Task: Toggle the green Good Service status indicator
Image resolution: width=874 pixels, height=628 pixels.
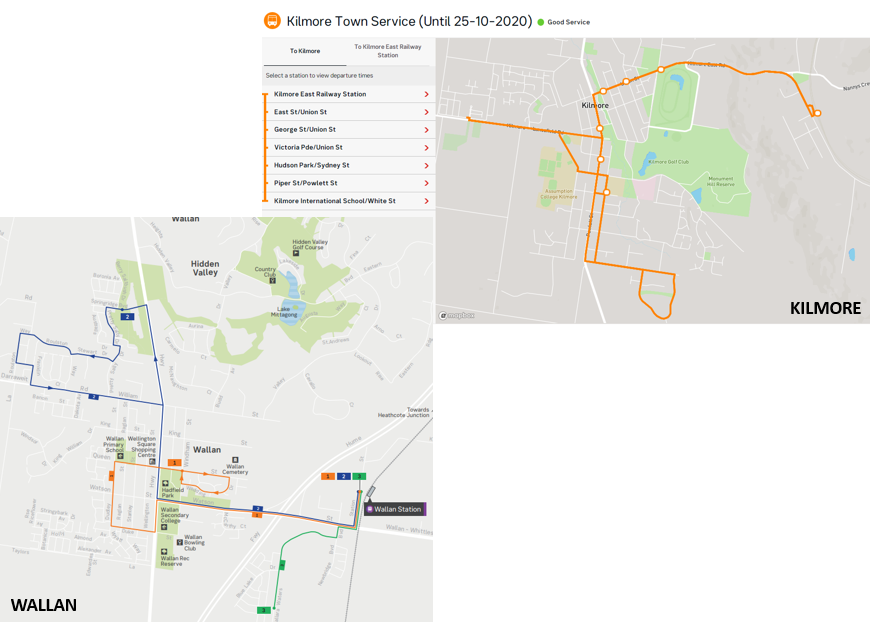Action: tap(540, 21)
